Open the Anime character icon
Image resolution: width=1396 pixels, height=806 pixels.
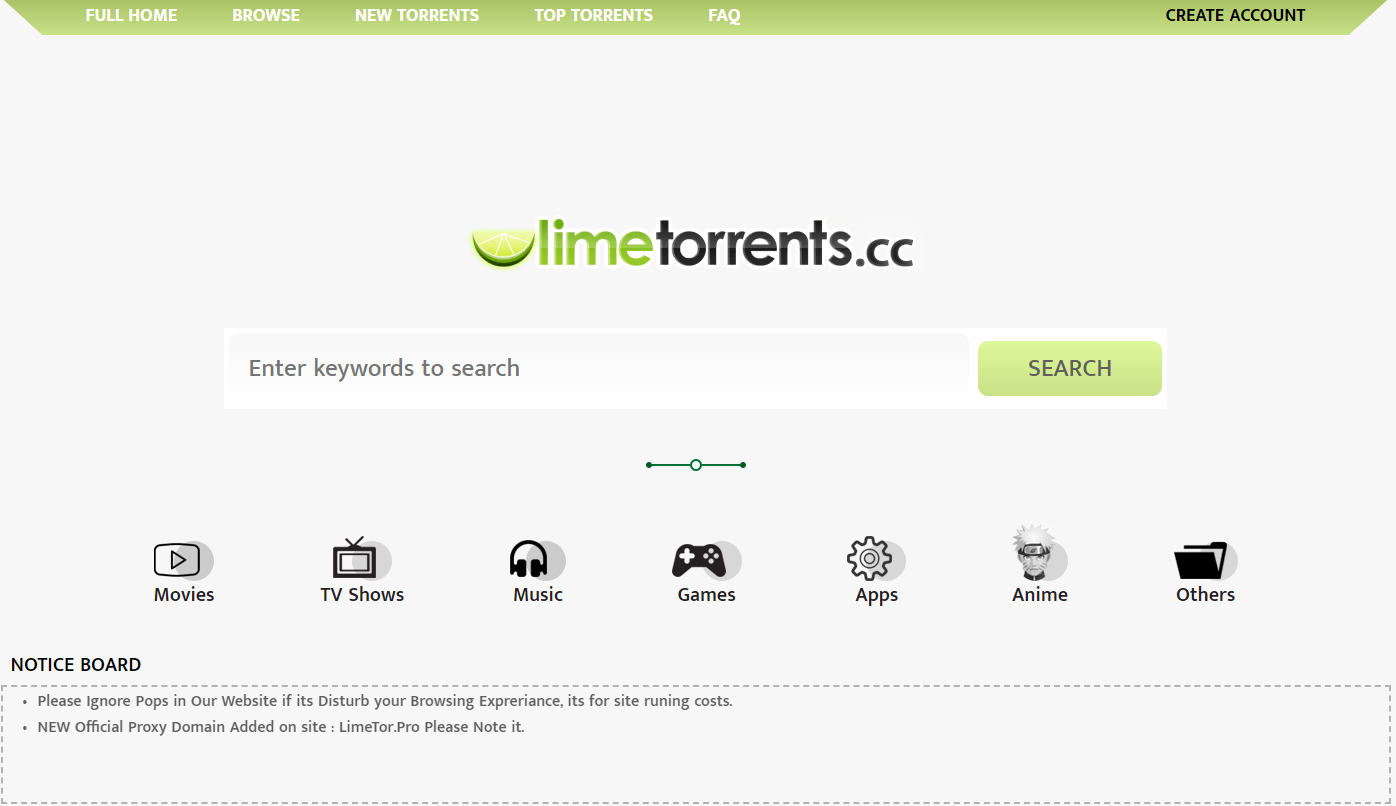tap(1033, 552)
